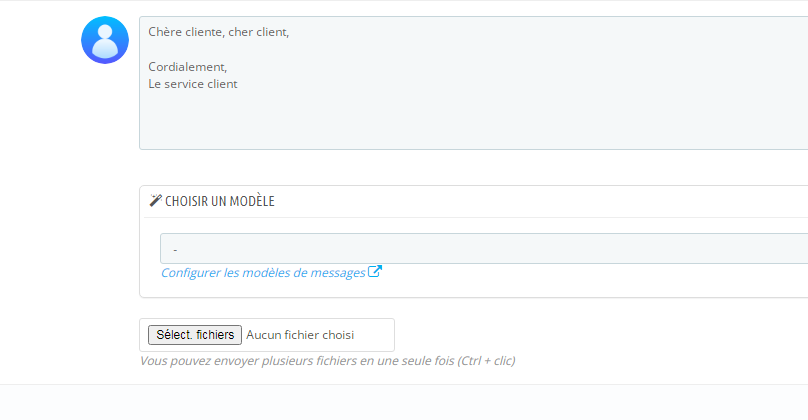Click the multiple-files hint text "Ctrl + clic"
808x420 pixels.
point(486,360)
